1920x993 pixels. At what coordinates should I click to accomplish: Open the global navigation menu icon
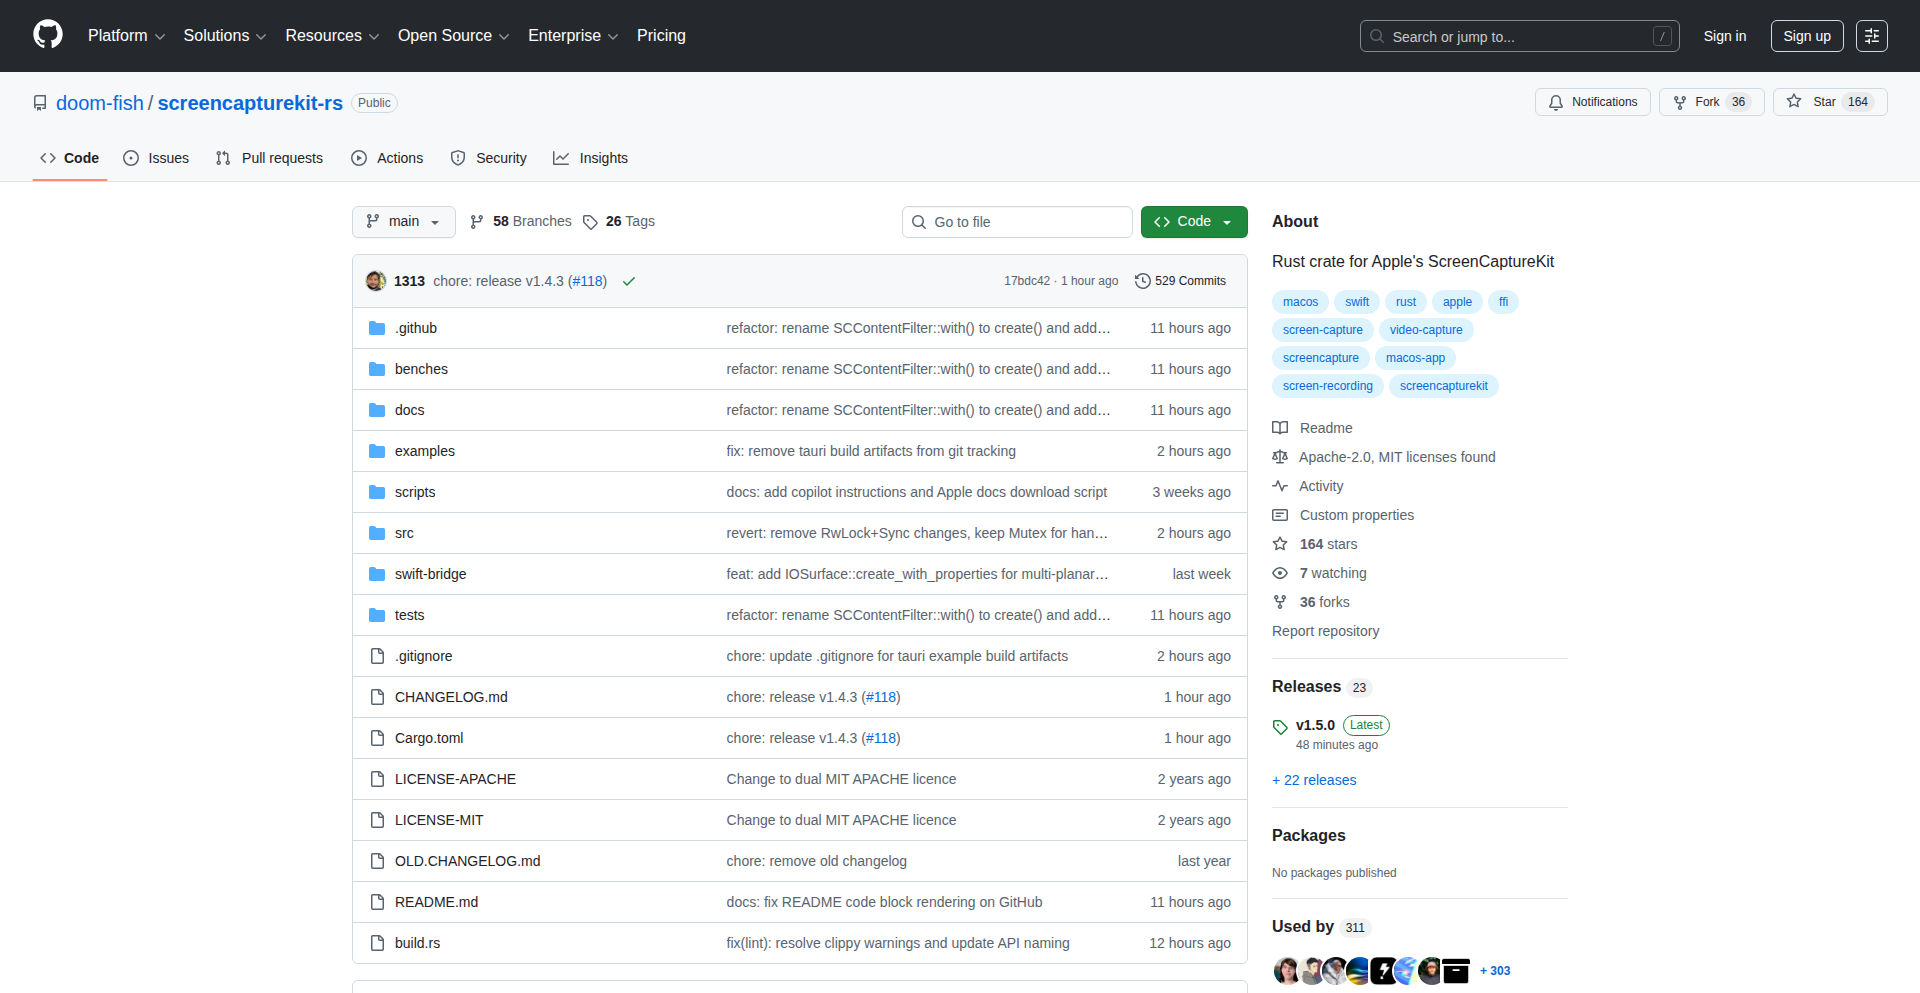point(1871,36)
